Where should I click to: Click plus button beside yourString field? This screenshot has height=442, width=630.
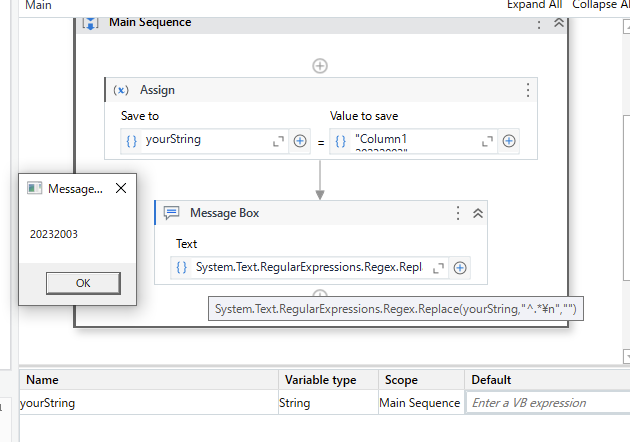tap(300, 141)
